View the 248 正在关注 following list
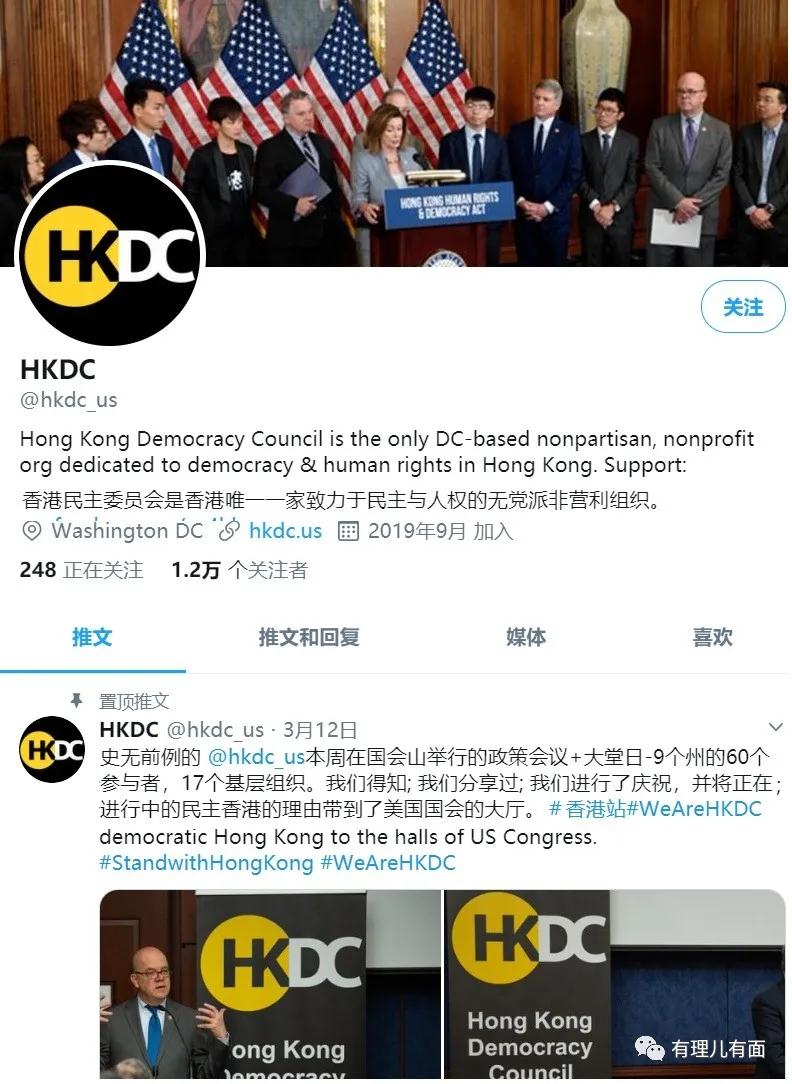 pos(82,570)
